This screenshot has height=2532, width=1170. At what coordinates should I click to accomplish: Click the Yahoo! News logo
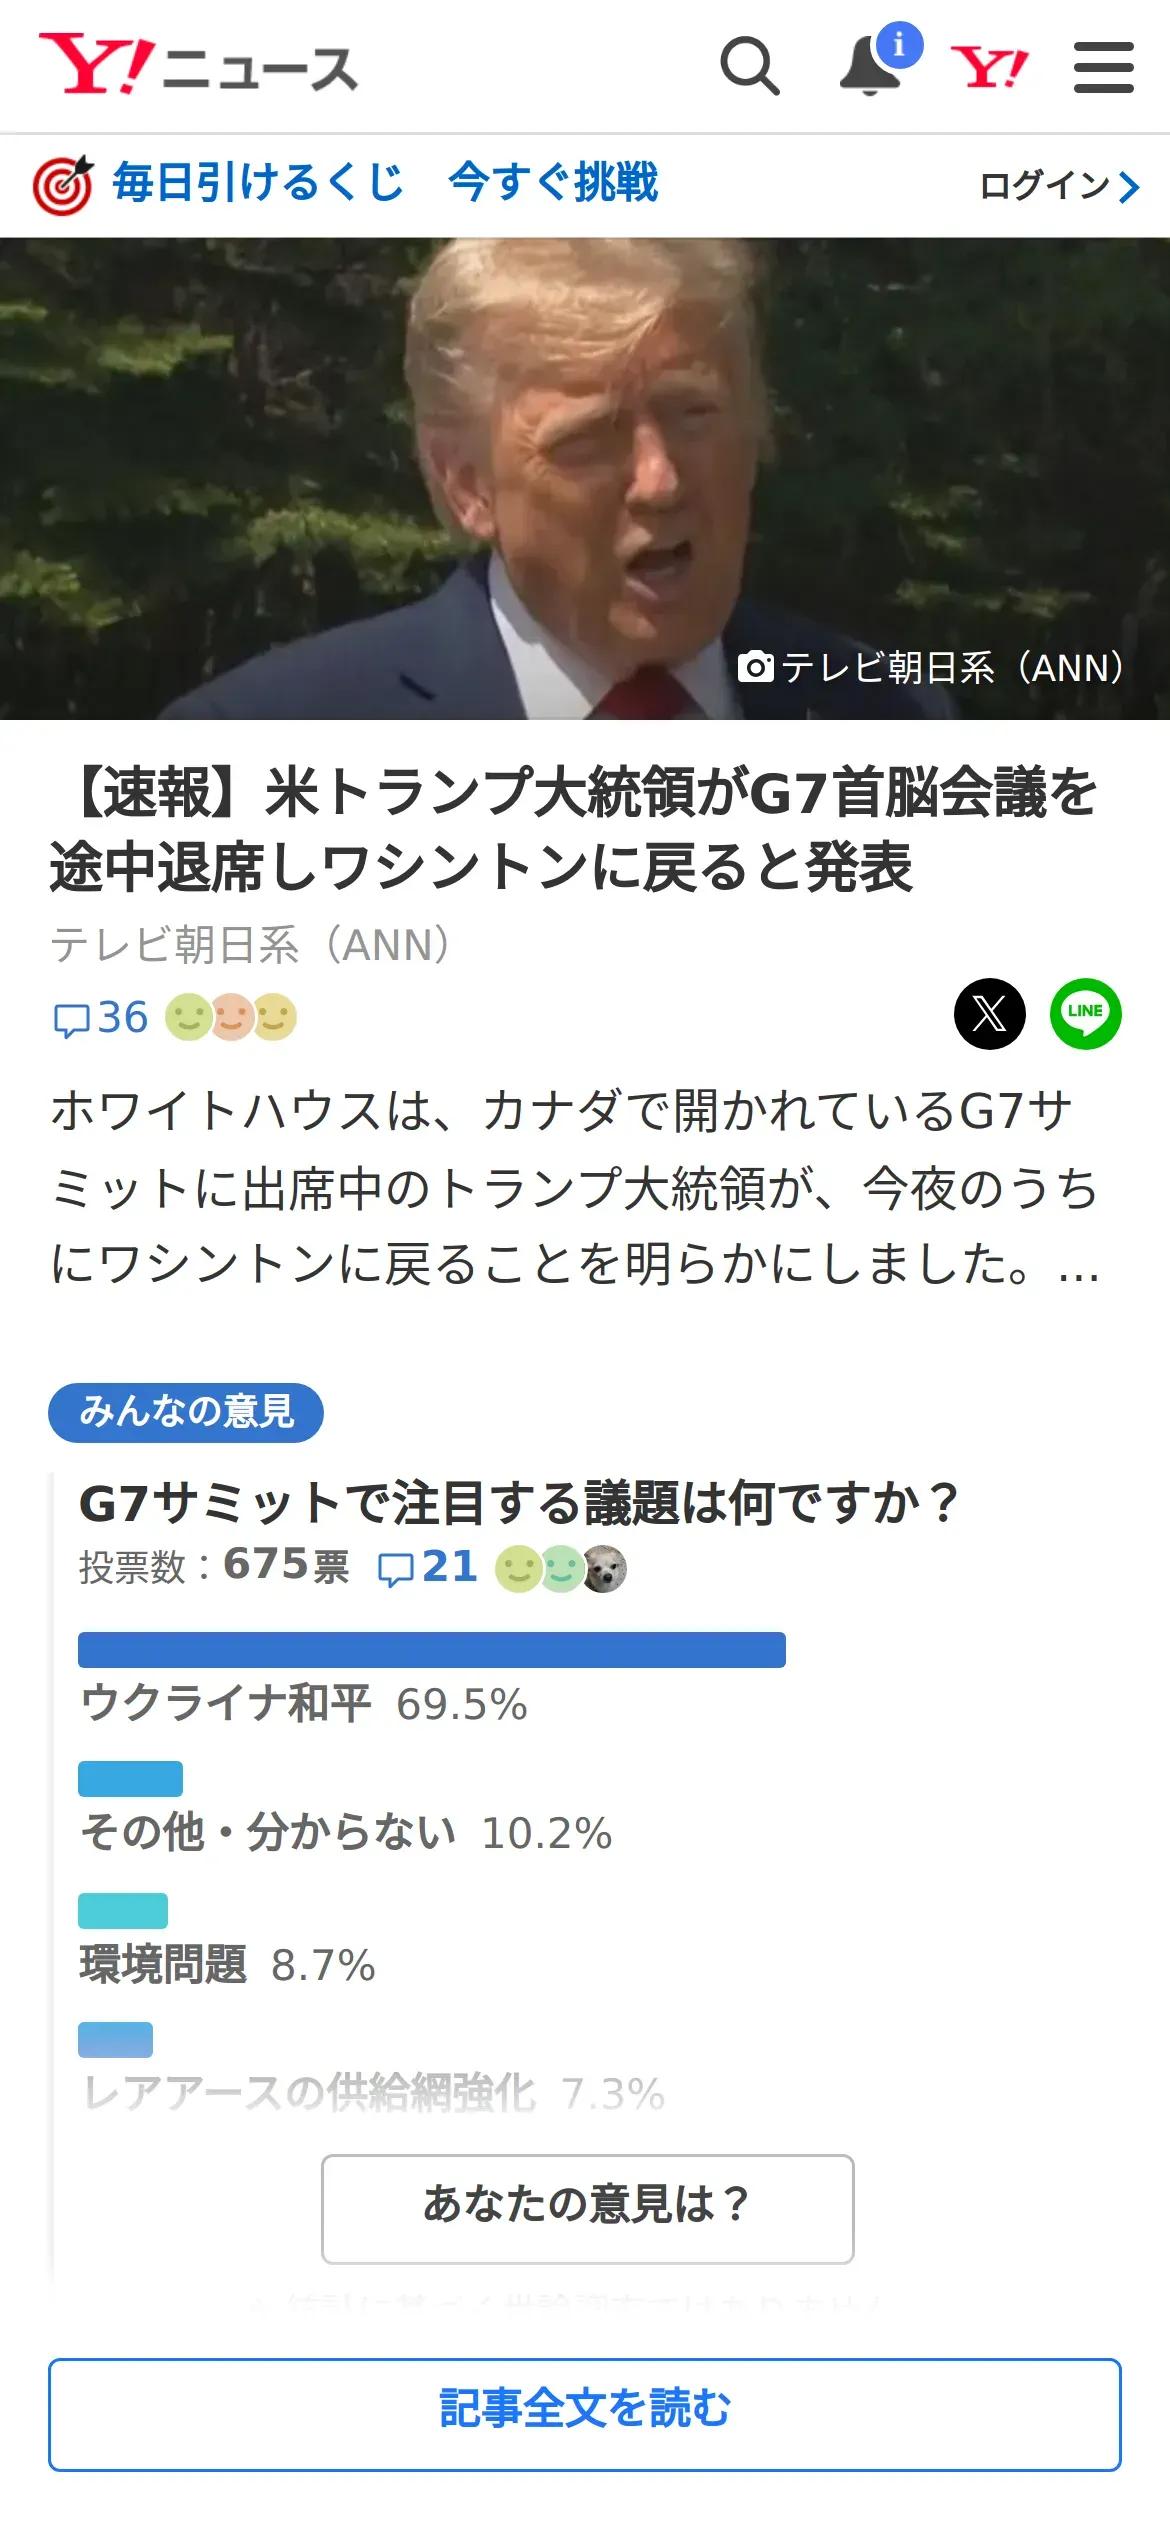[x=198, y=66]
